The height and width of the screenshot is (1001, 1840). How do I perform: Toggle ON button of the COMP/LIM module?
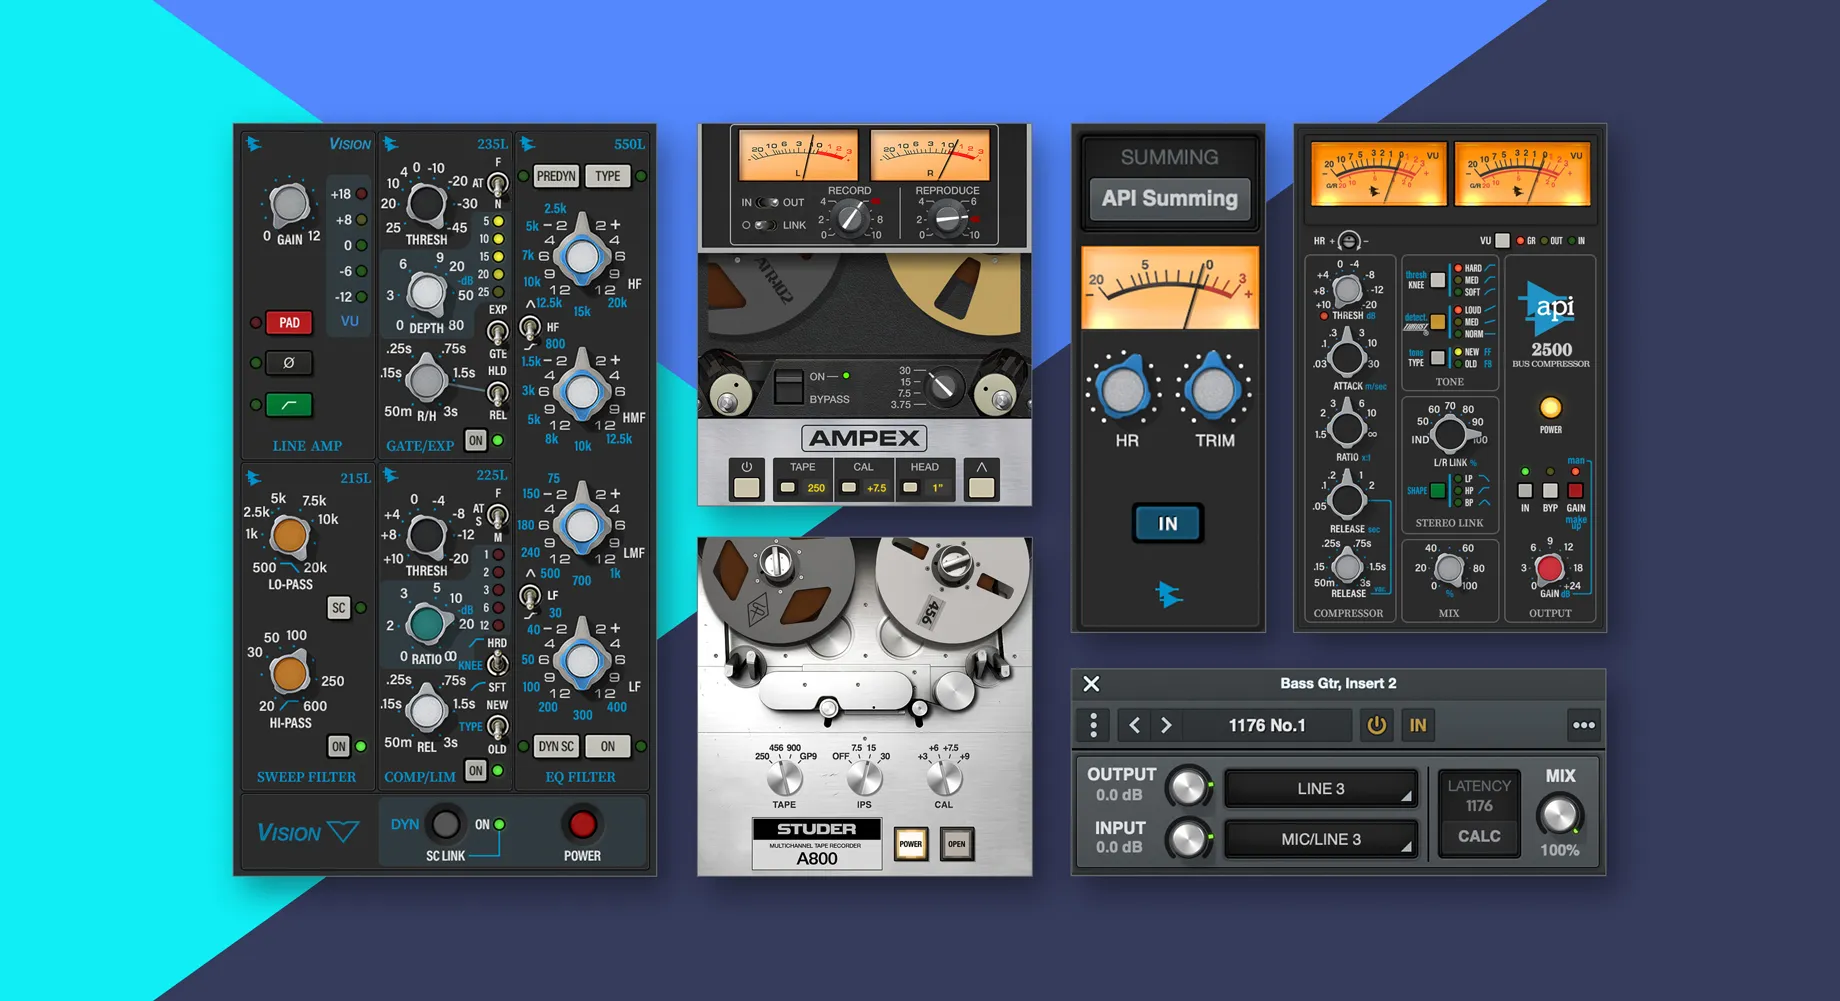pos(476,770)
